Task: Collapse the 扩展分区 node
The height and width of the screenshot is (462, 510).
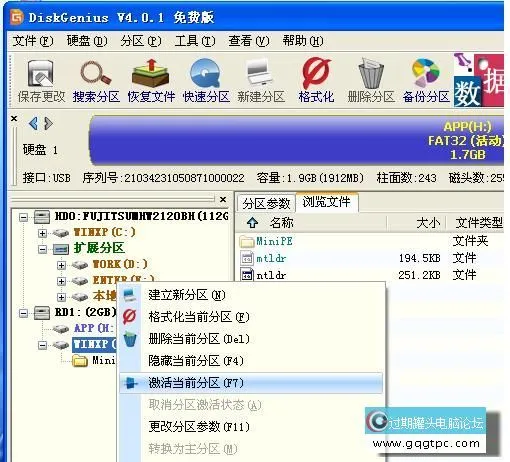Action: (x=42, y=249)
